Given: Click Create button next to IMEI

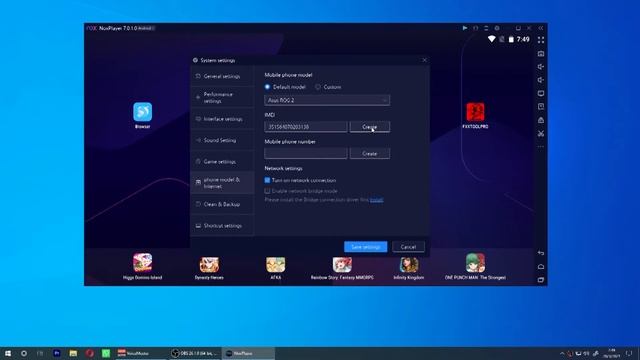Looking at the screenshot, I should tap(369, 127).
